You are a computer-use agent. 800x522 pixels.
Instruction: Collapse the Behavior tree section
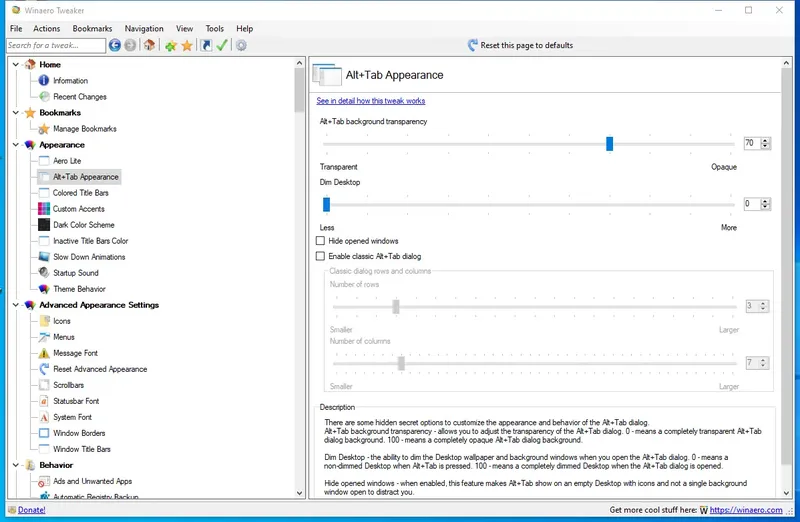click(16, 465)
